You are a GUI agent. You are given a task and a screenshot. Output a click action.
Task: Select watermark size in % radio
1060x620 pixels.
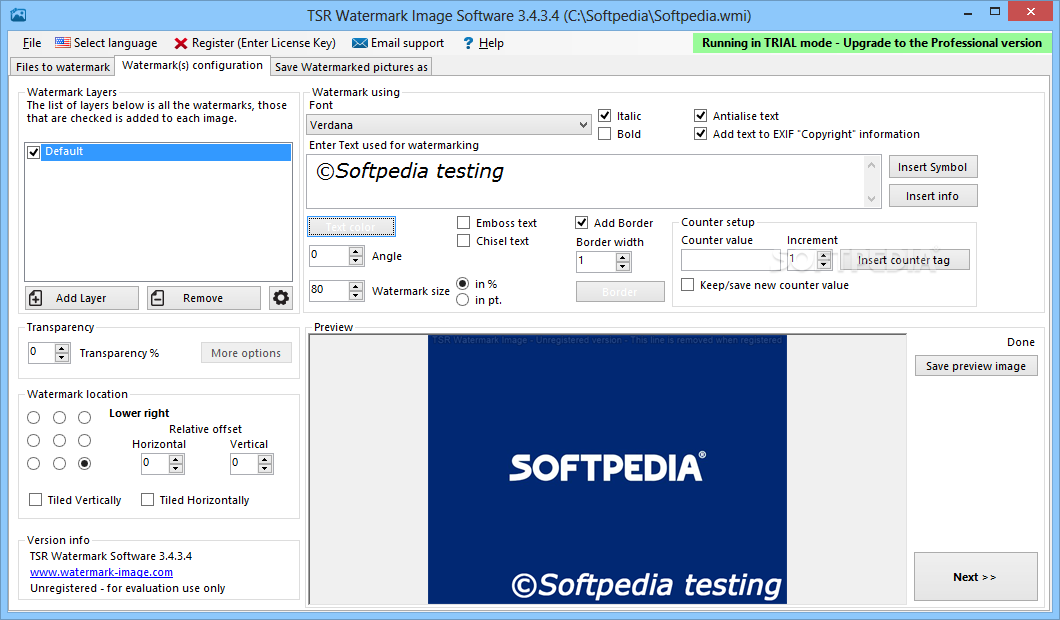click(x=462, y=283)
